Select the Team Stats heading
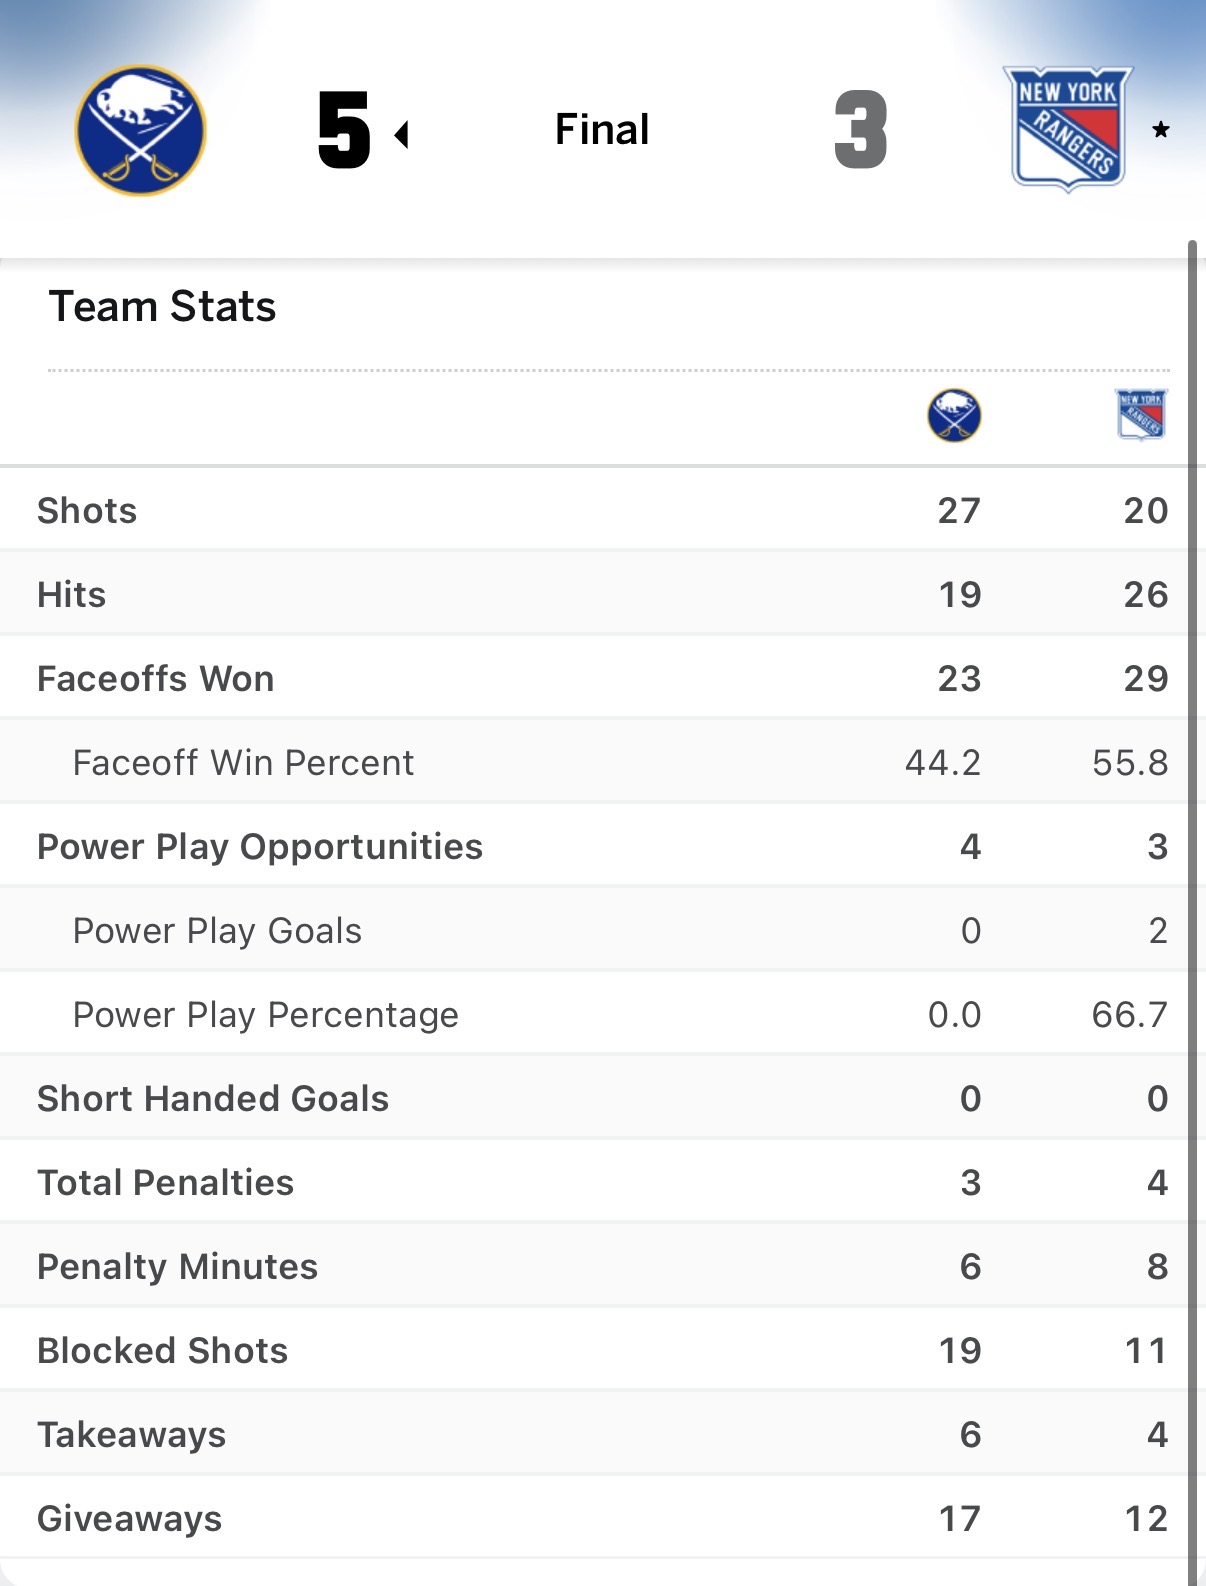This screenshot has width=1206, height=1586. click(162, 306)
